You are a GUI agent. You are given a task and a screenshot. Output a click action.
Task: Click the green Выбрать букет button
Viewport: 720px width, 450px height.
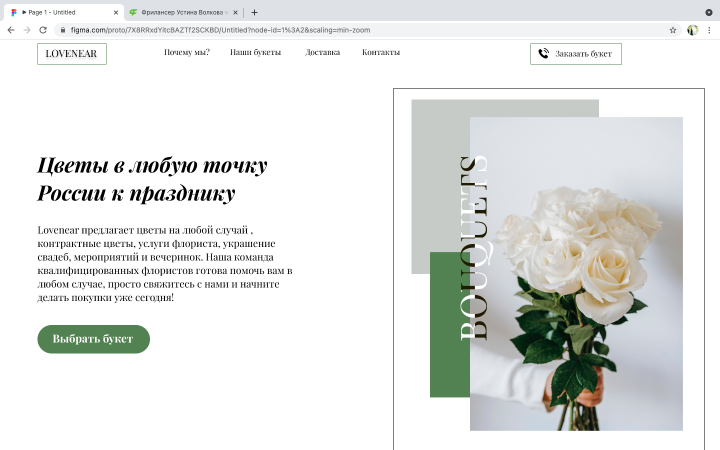tap(93, 339)
